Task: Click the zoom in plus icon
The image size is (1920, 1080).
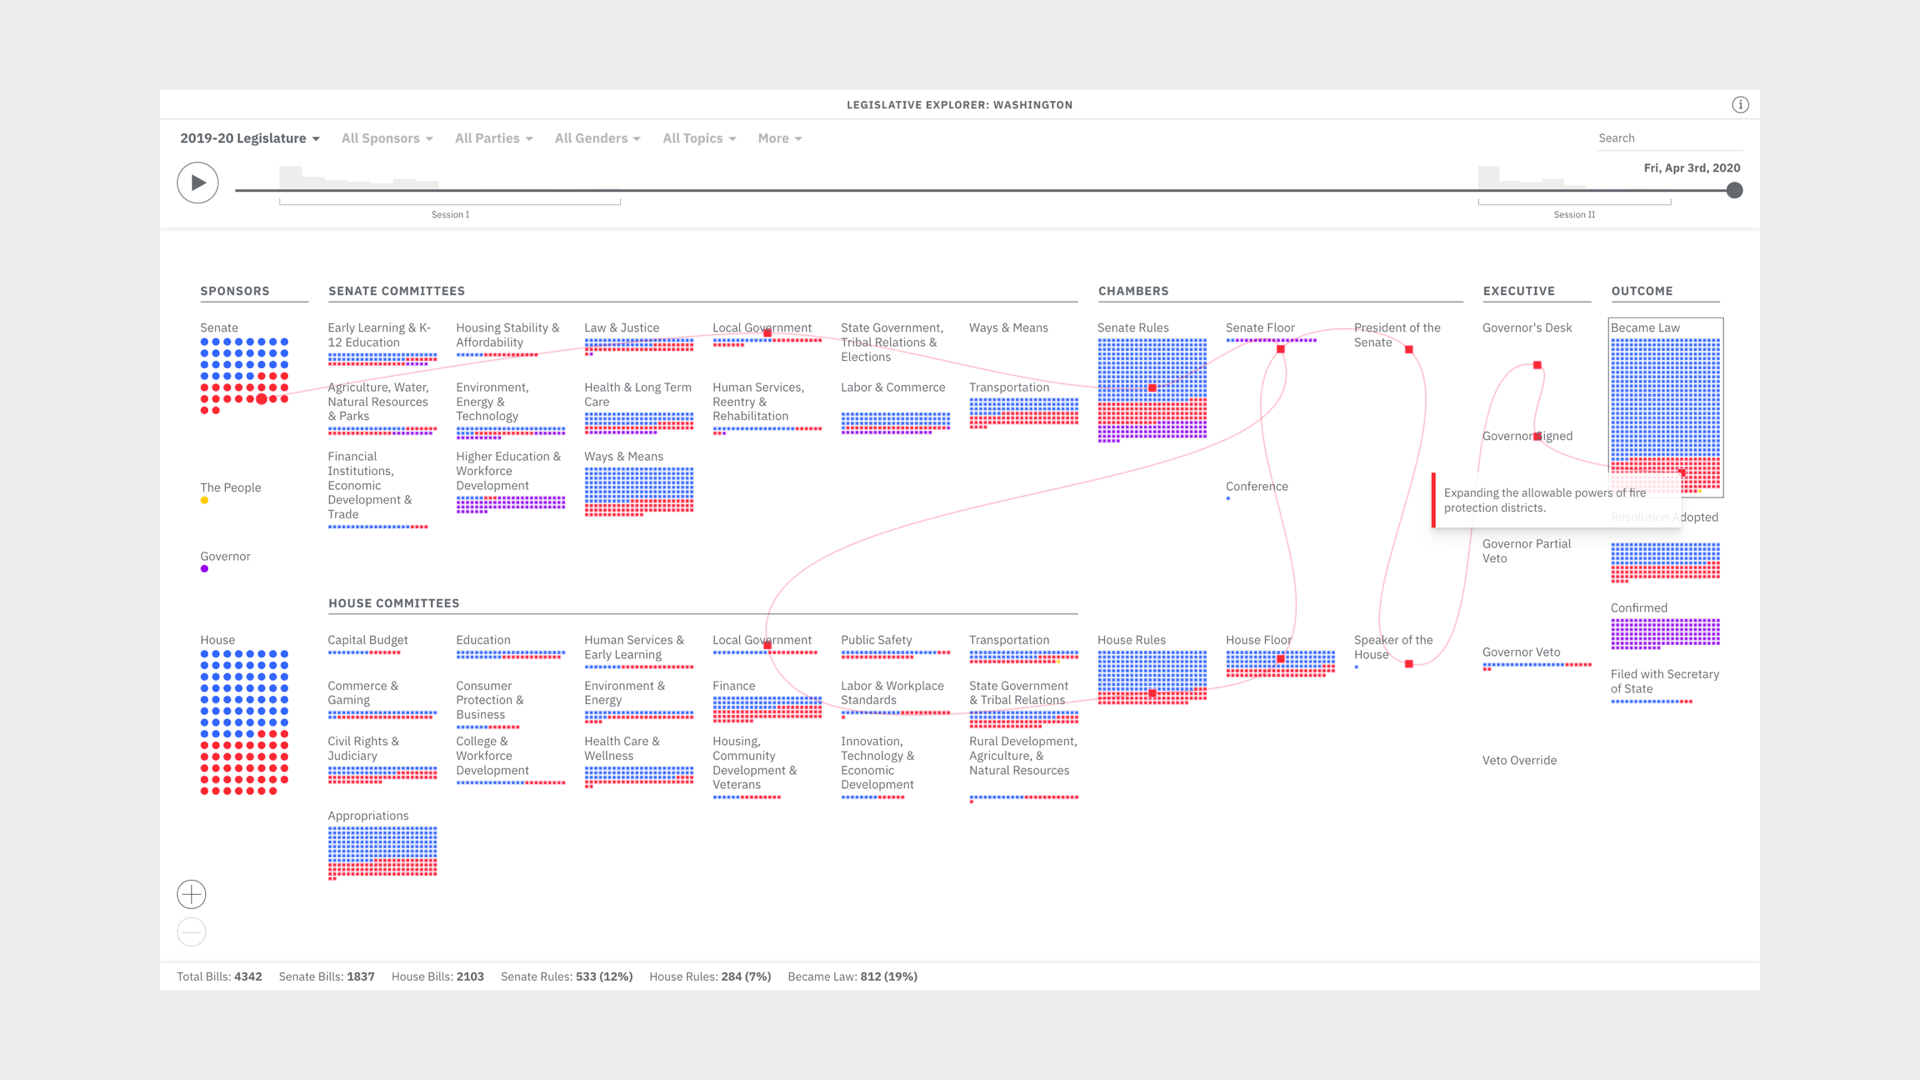Action: click(192, 894)
